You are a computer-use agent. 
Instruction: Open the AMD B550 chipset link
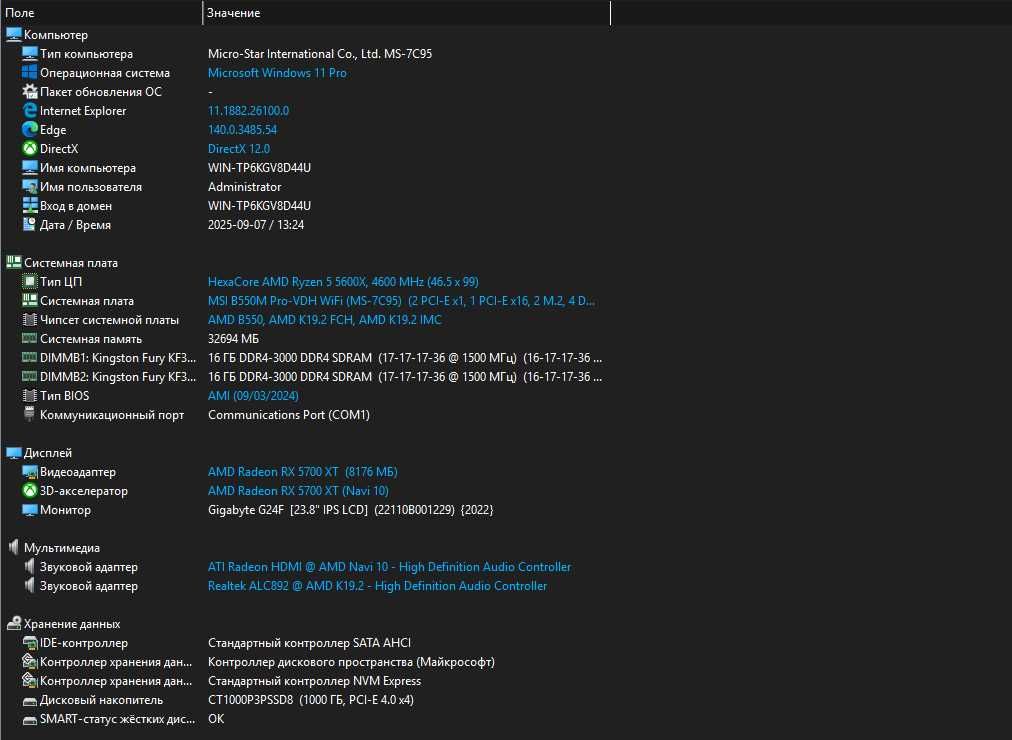[x=325, y=320]
